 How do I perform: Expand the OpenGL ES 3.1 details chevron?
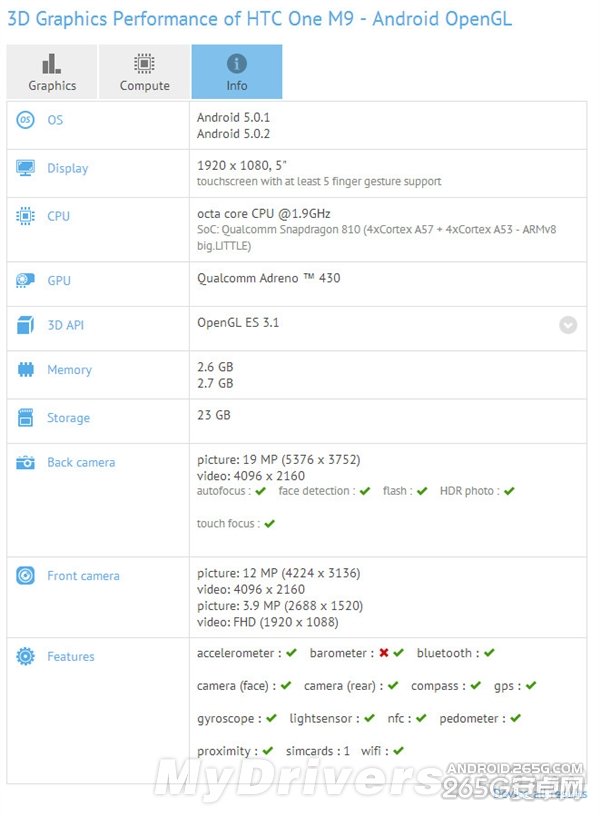(568, 325)
